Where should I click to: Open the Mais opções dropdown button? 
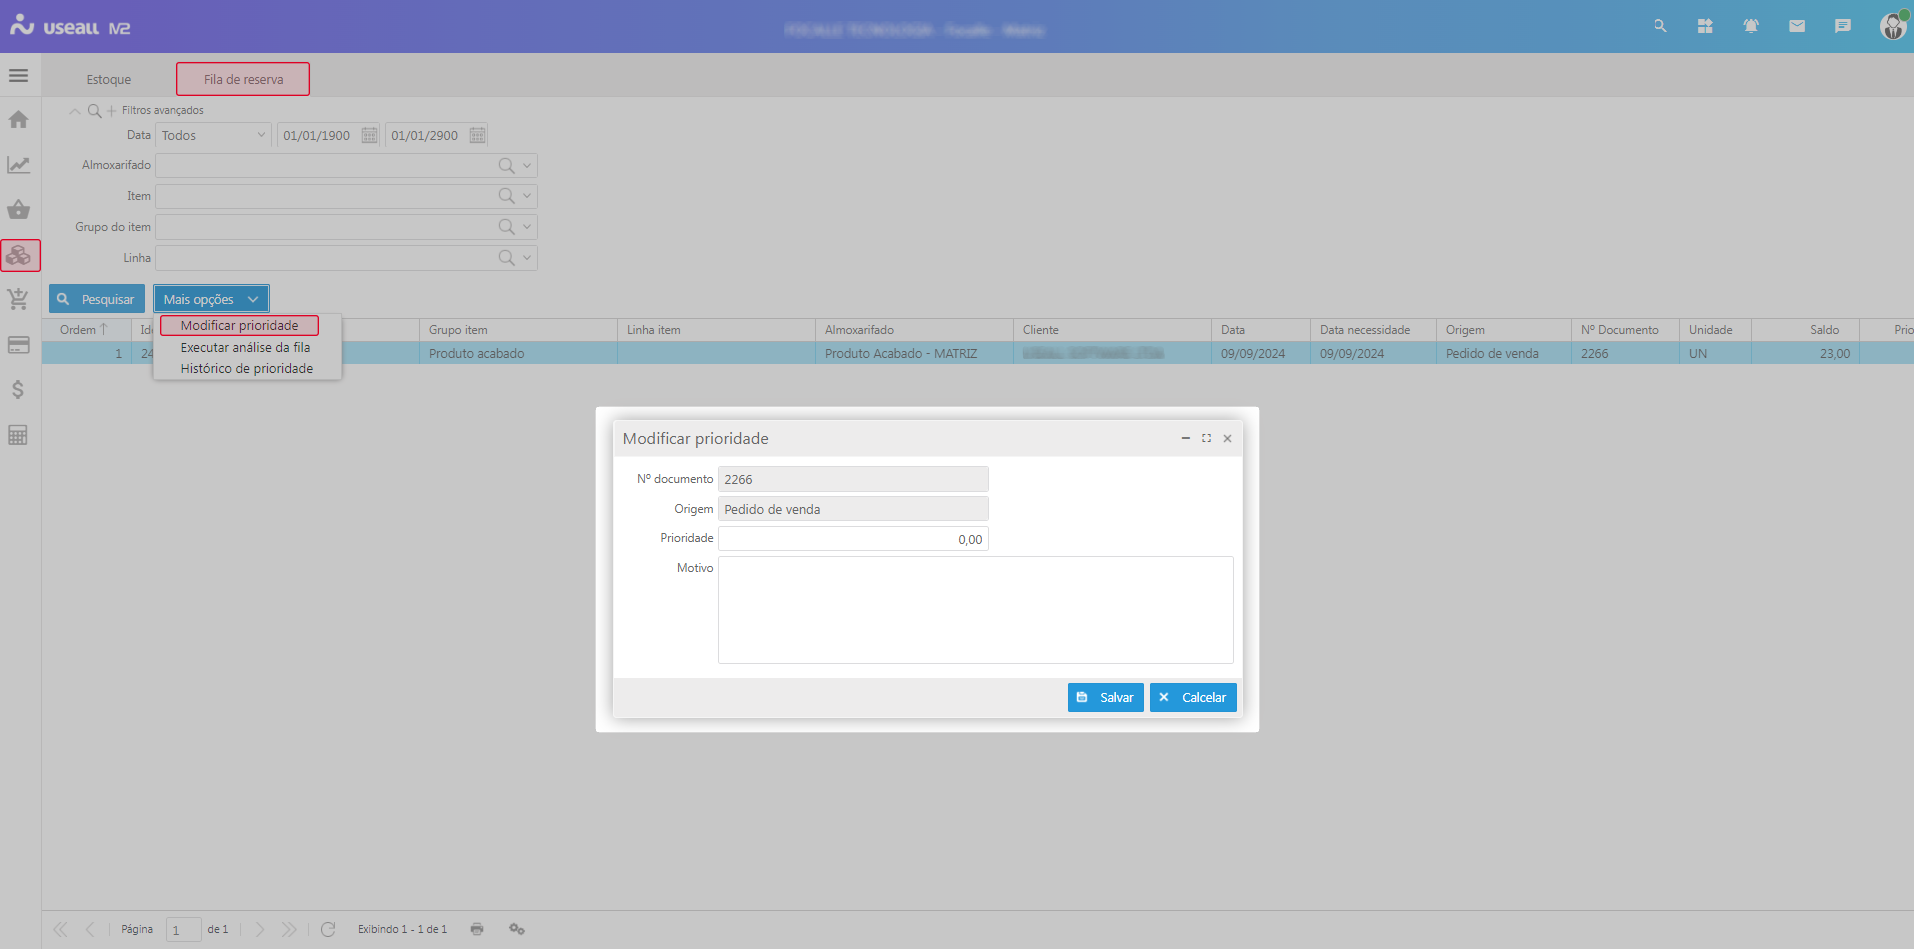pos(210,299)
